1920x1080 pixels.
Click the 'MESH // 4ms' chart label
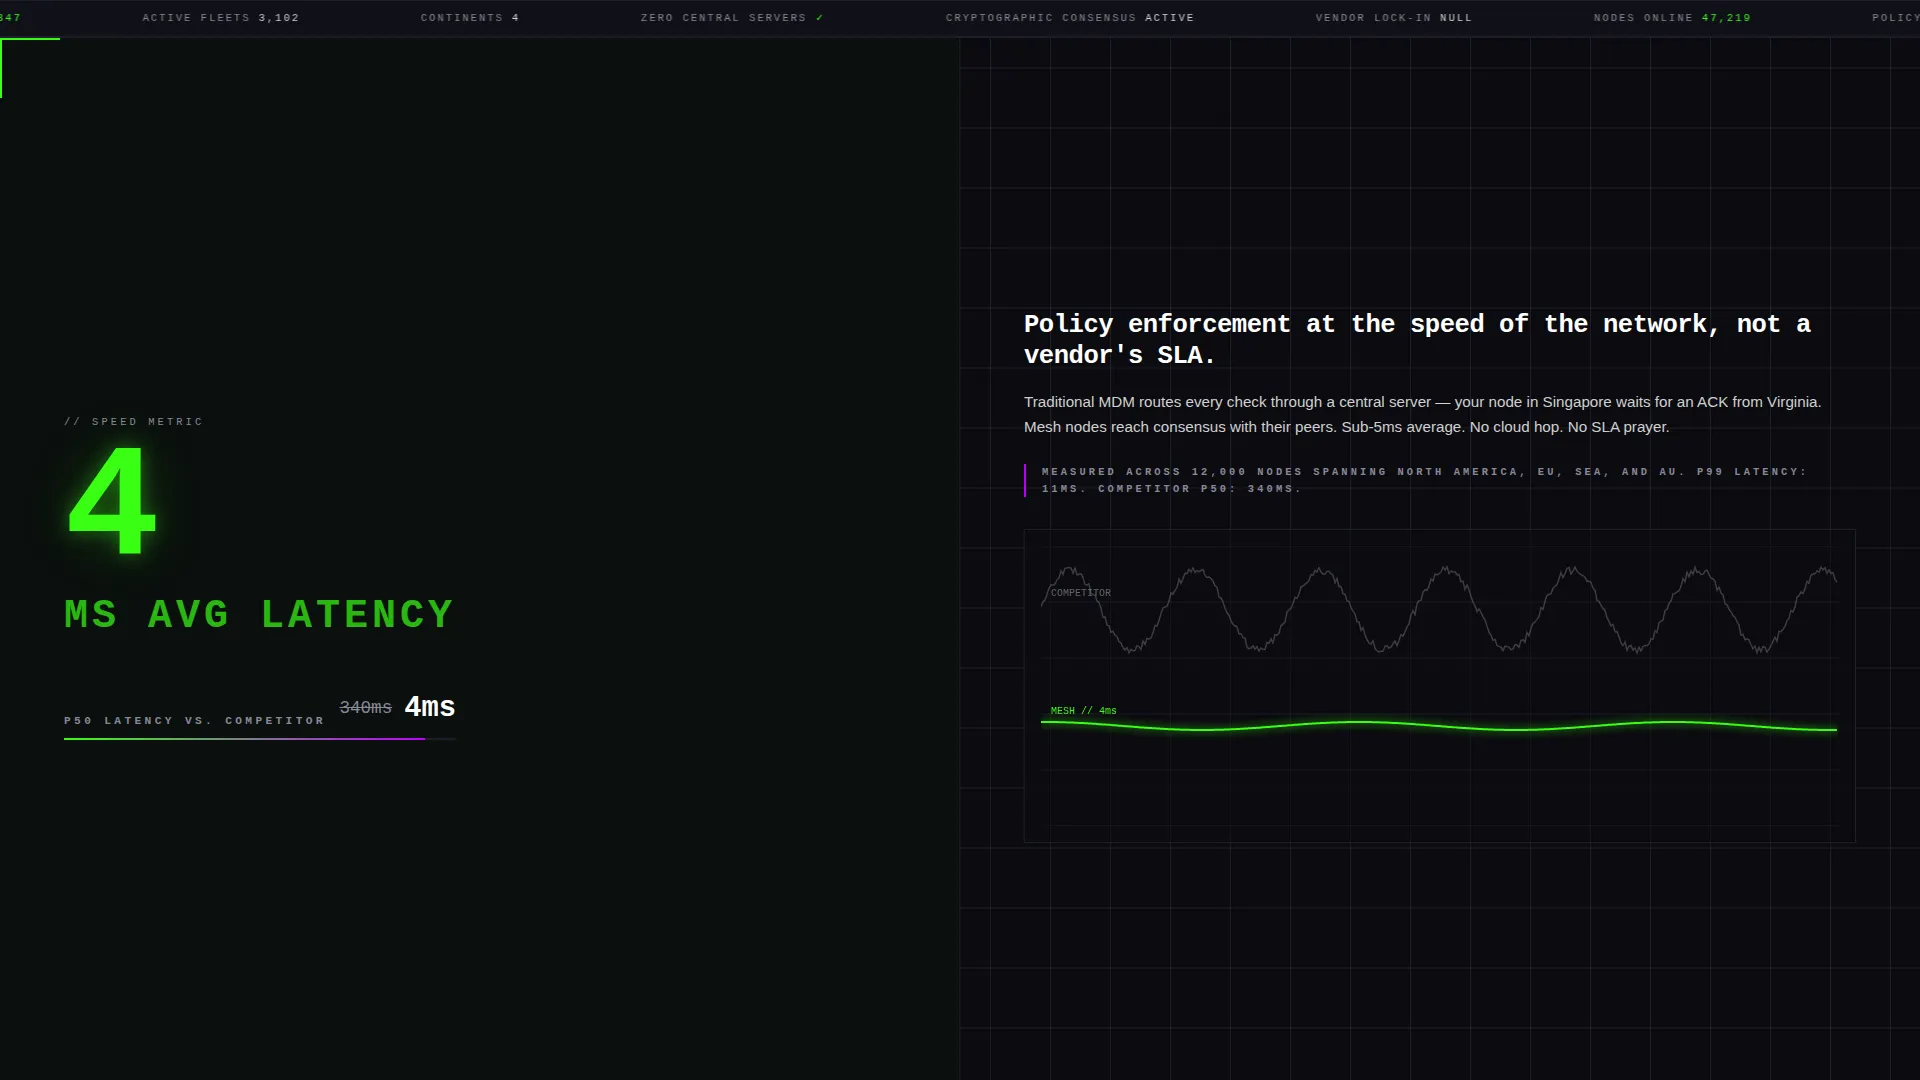(1084, 711)
